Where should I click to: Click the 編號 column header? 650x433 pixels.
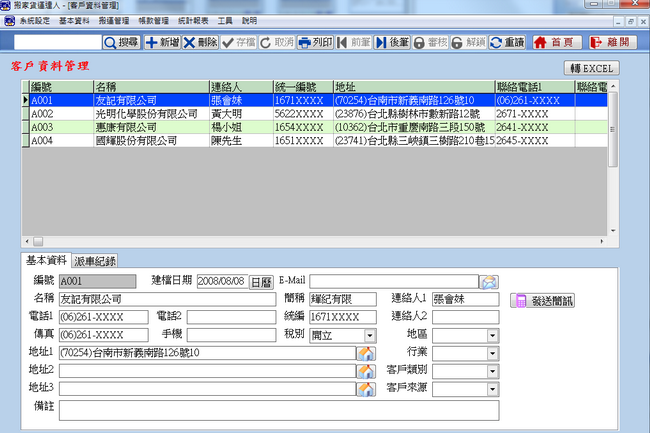[x=61, y=87]
